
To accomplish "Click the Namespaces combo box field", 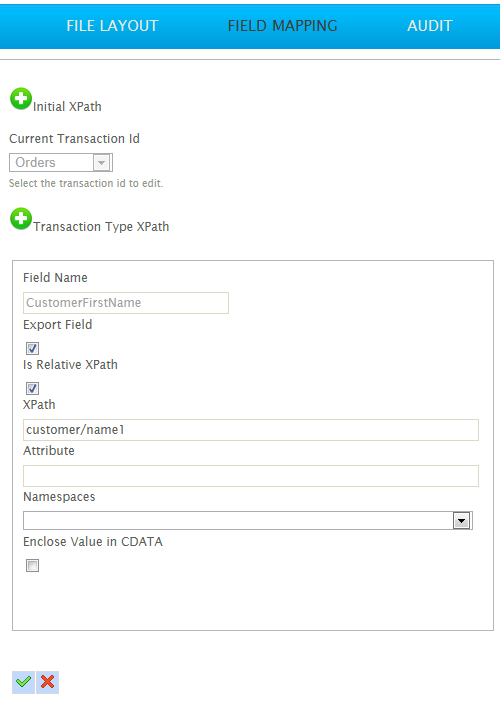I will point(248,521).
